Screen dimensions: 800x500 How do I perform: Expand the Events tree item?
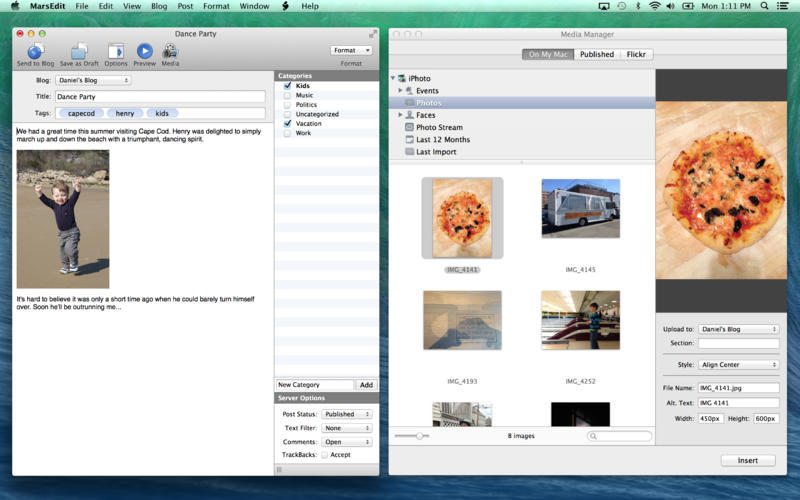(401, 91)
